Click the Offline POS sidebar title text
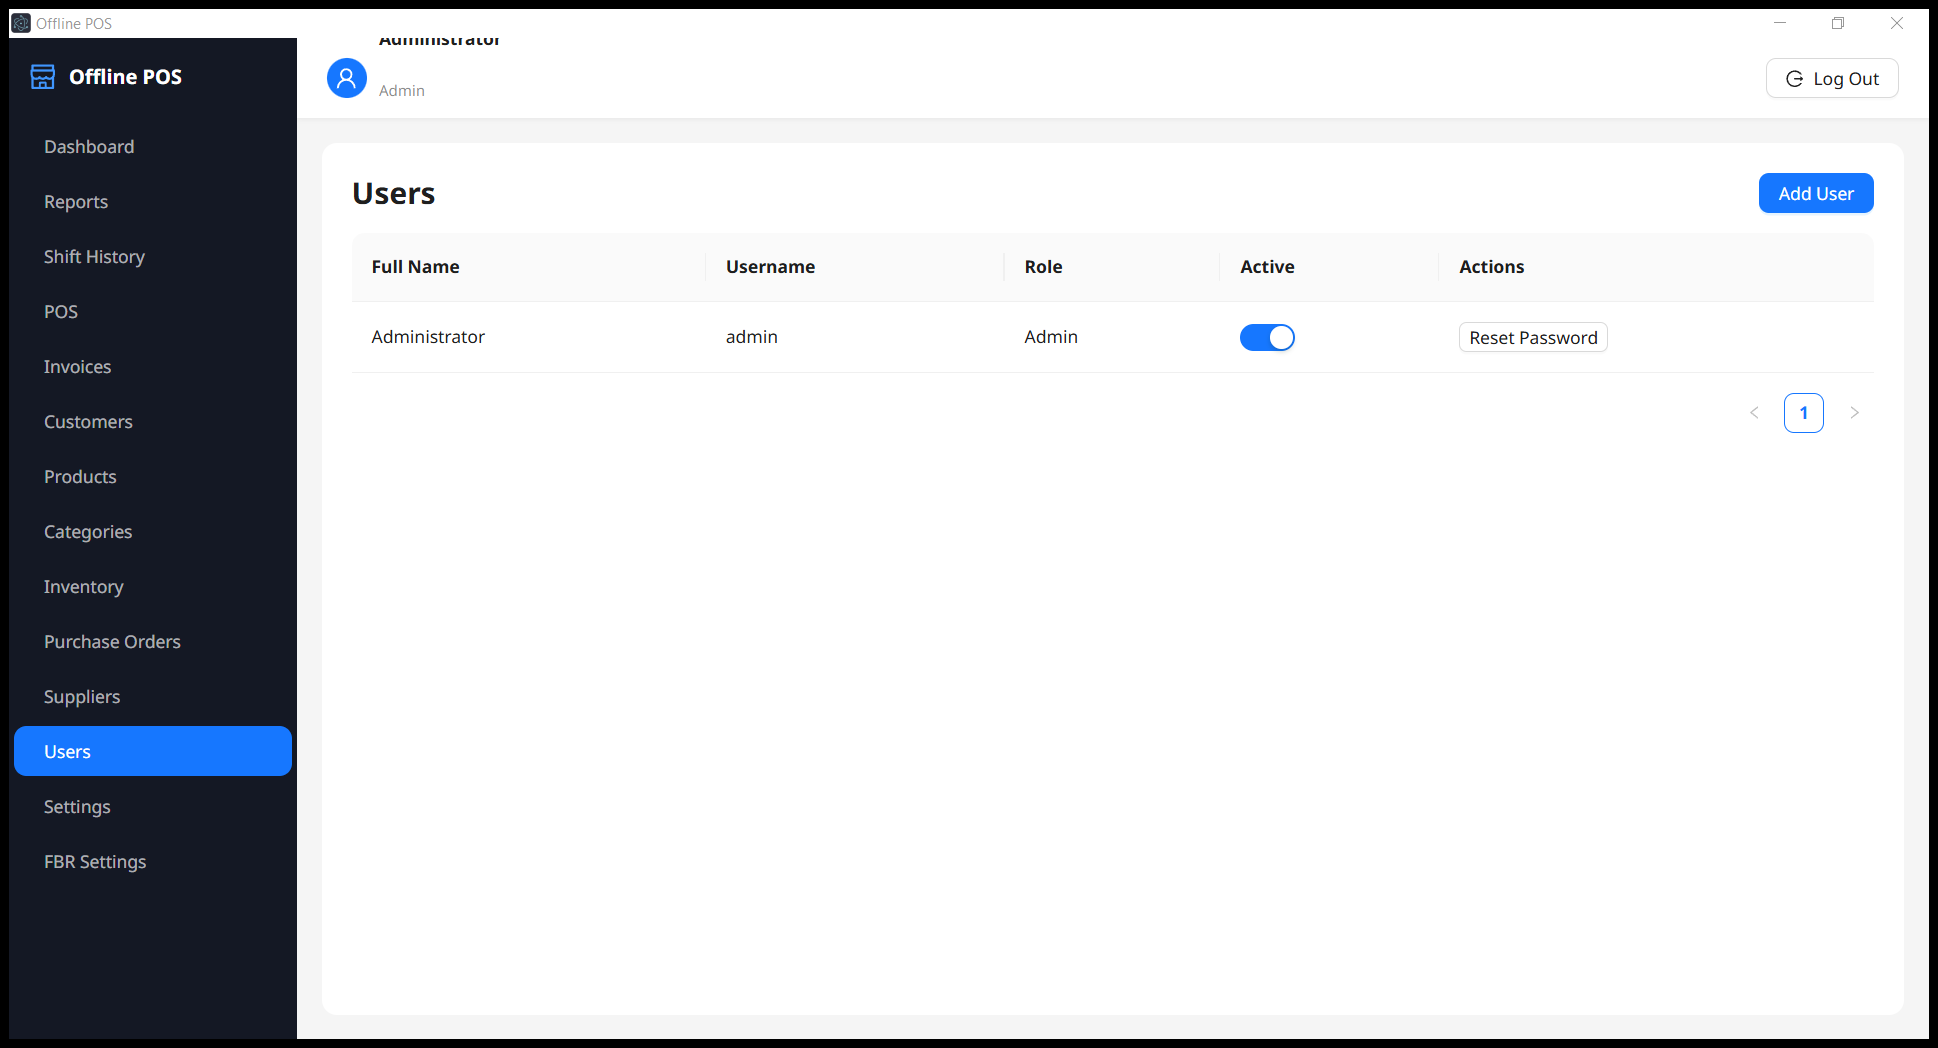The image size is (1938, 1048). point(126,77)
